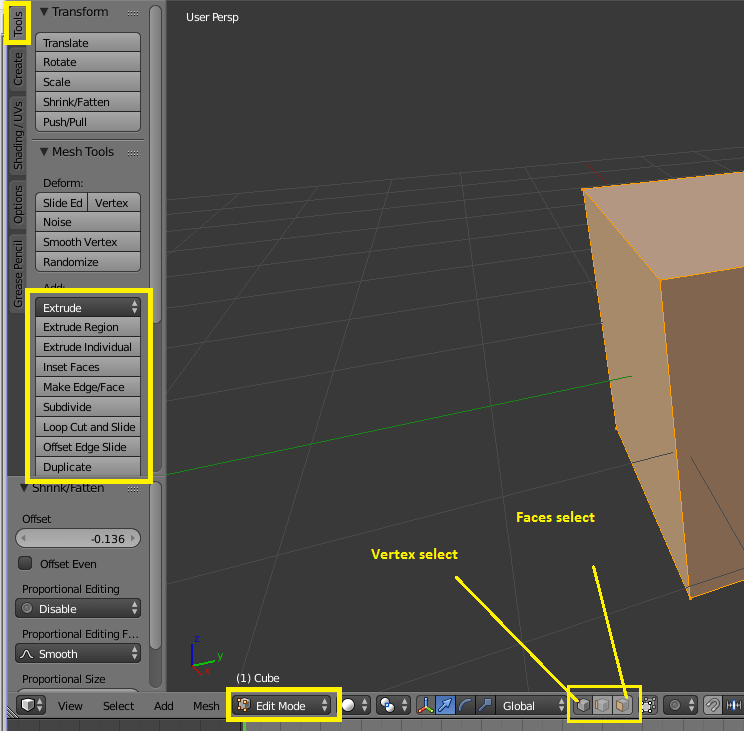Toggle the snap magnet icon
This screenshot has height=731, width=744.
point(713,705)
